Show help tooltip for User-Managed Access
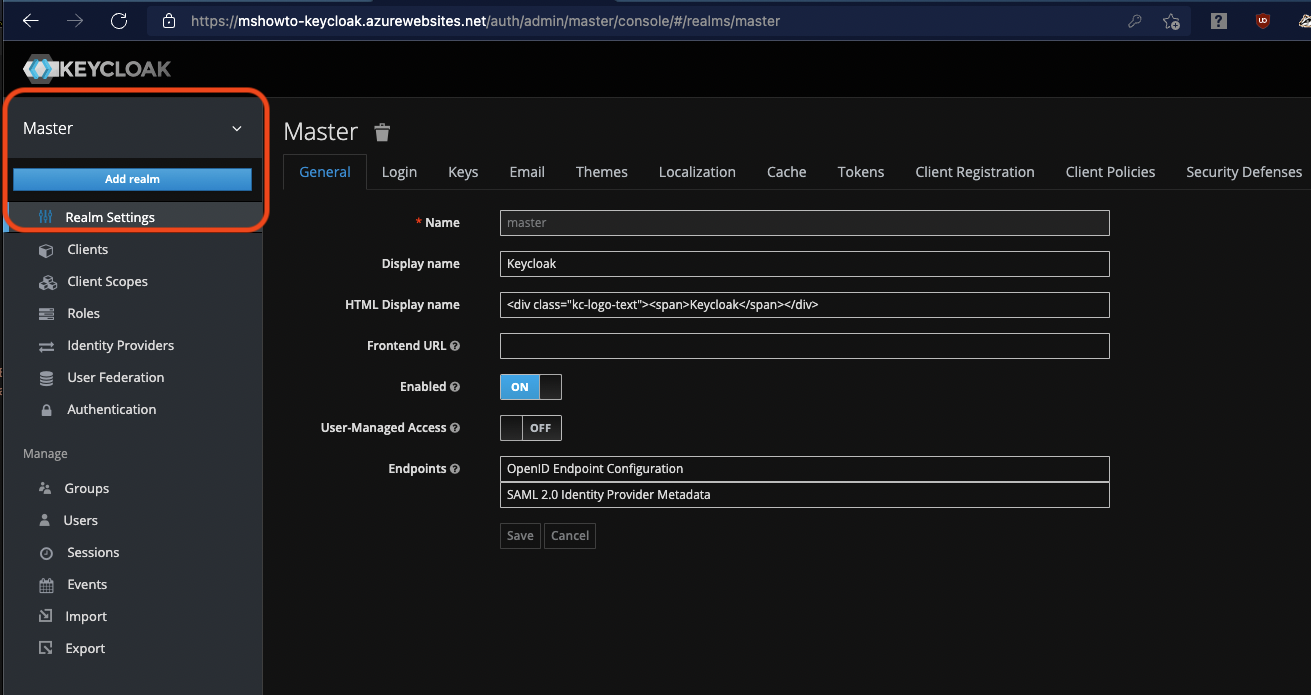The image size is (1311, 695). [455, 428]
